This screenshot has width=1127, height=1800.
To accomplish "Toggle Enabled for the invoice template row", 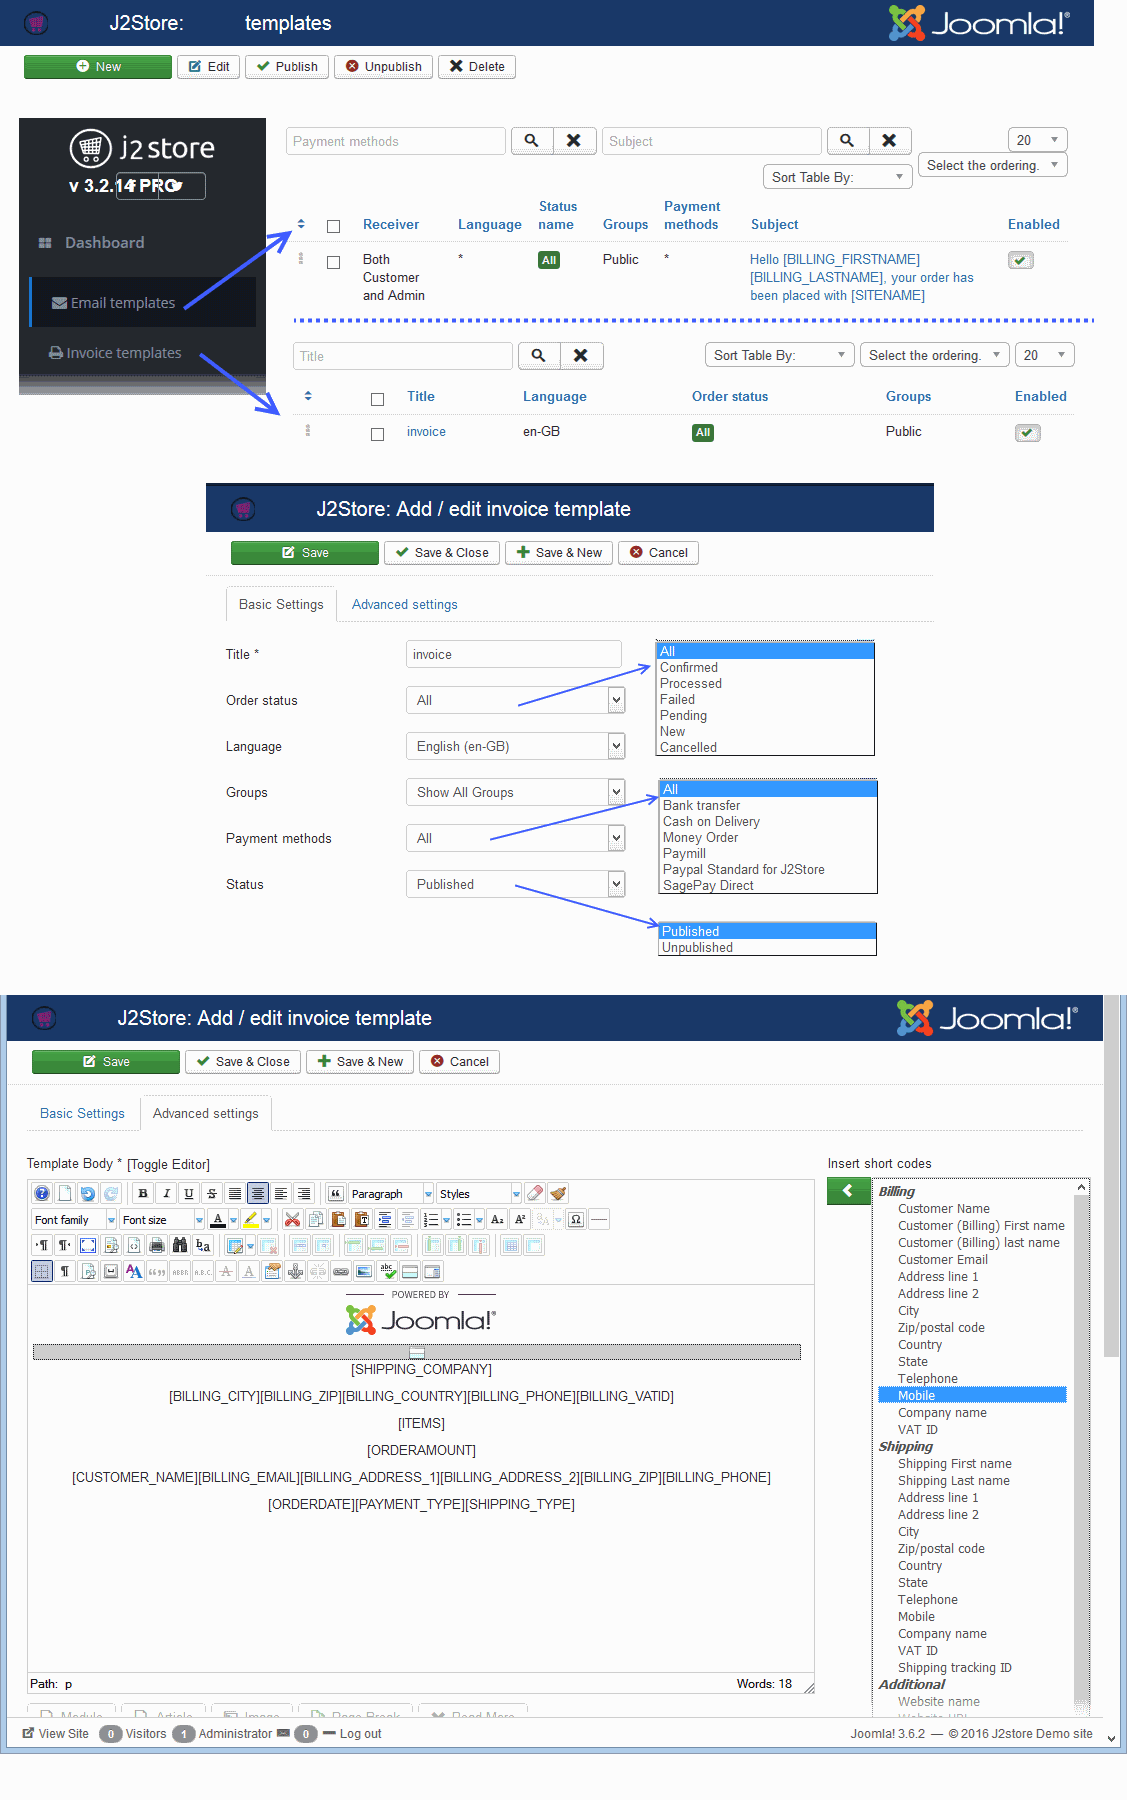I will (1028, 433).
